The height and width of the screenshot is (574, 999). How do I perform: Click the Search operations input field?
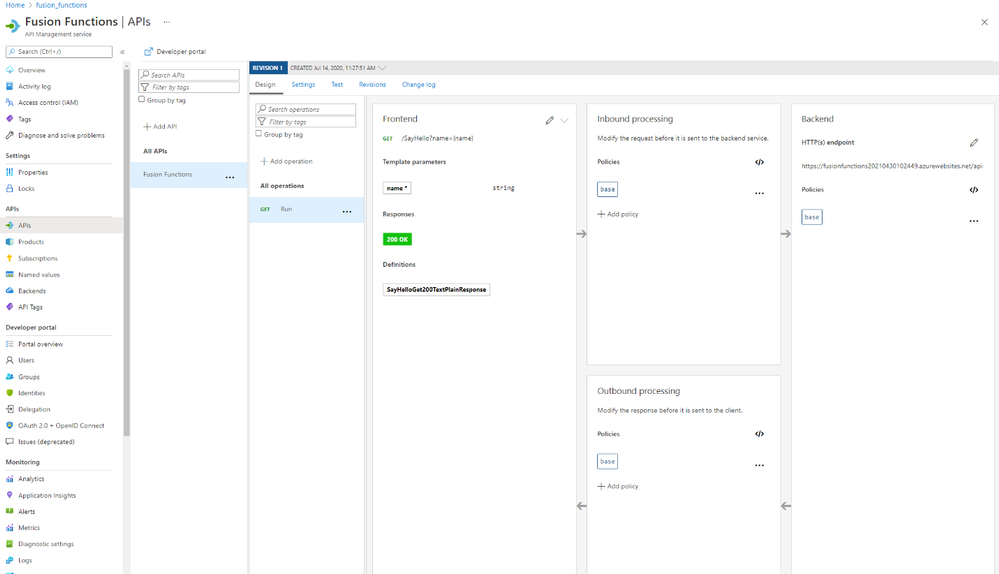(306, 109)
